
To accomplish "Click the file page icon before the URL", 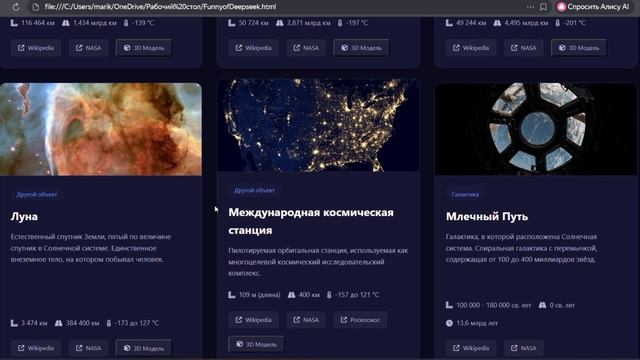I will [36, 7].
